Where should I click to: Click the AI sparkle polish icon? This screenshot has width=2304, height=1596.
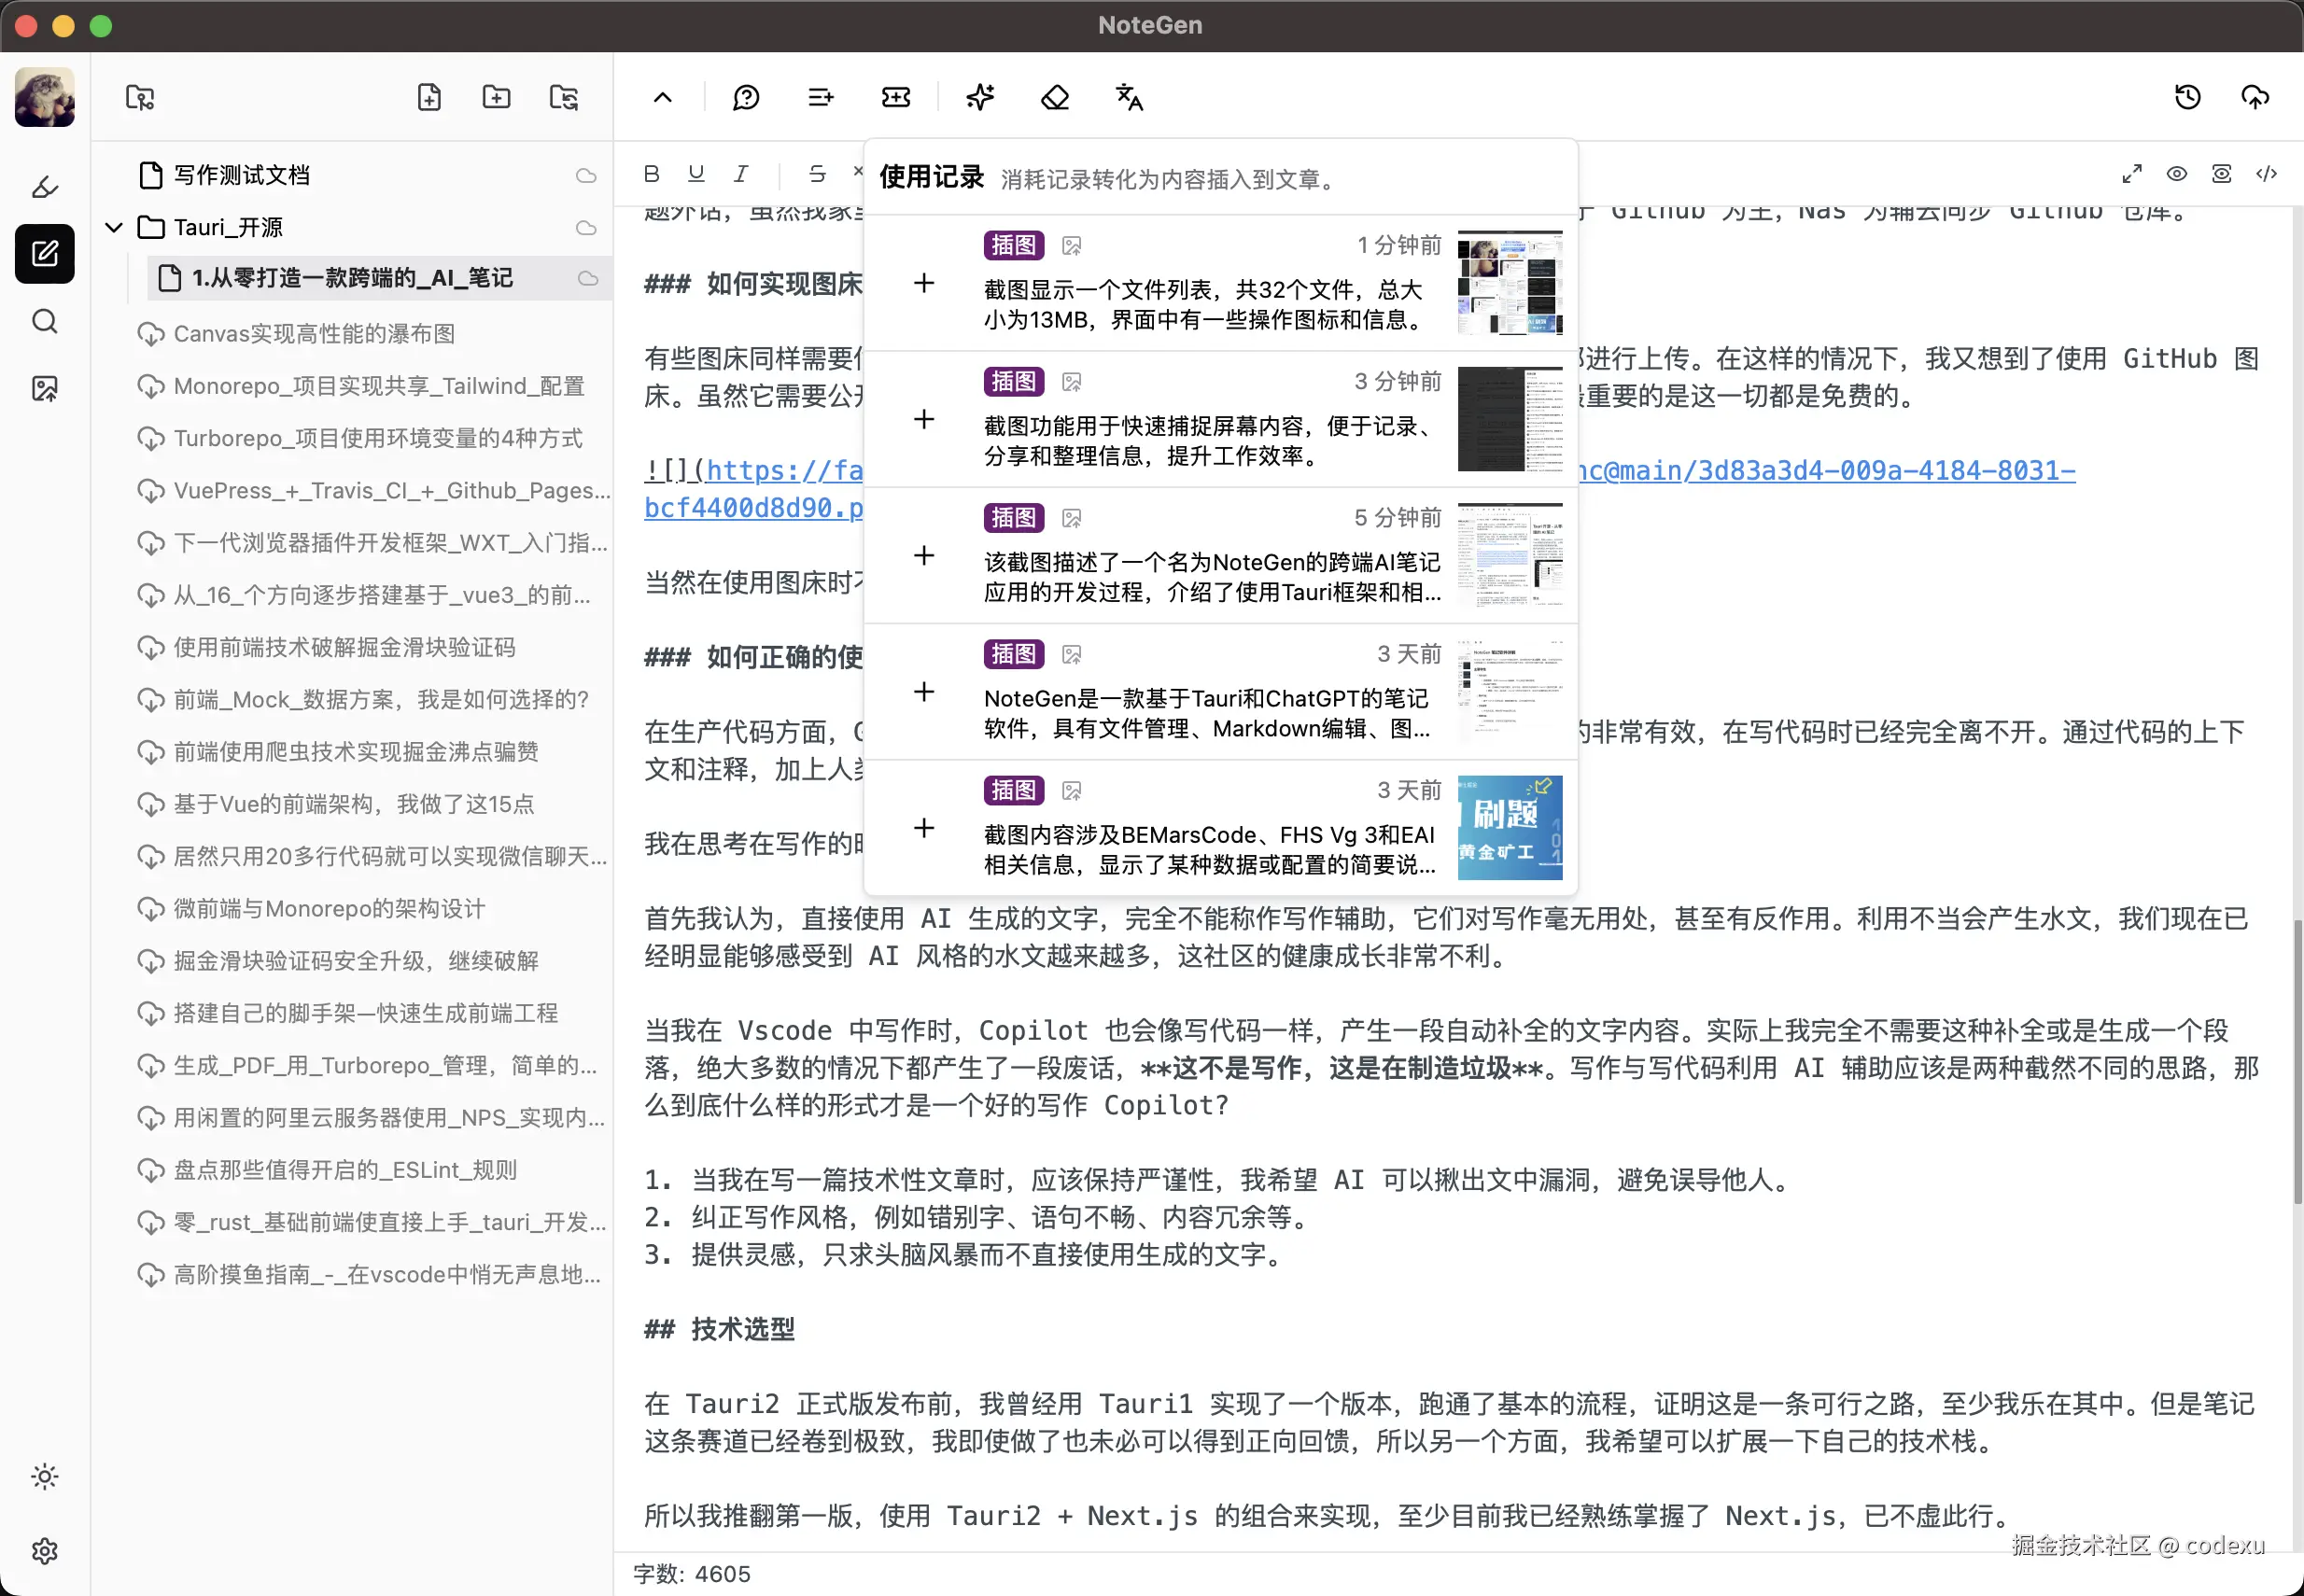tap(980, 97)
